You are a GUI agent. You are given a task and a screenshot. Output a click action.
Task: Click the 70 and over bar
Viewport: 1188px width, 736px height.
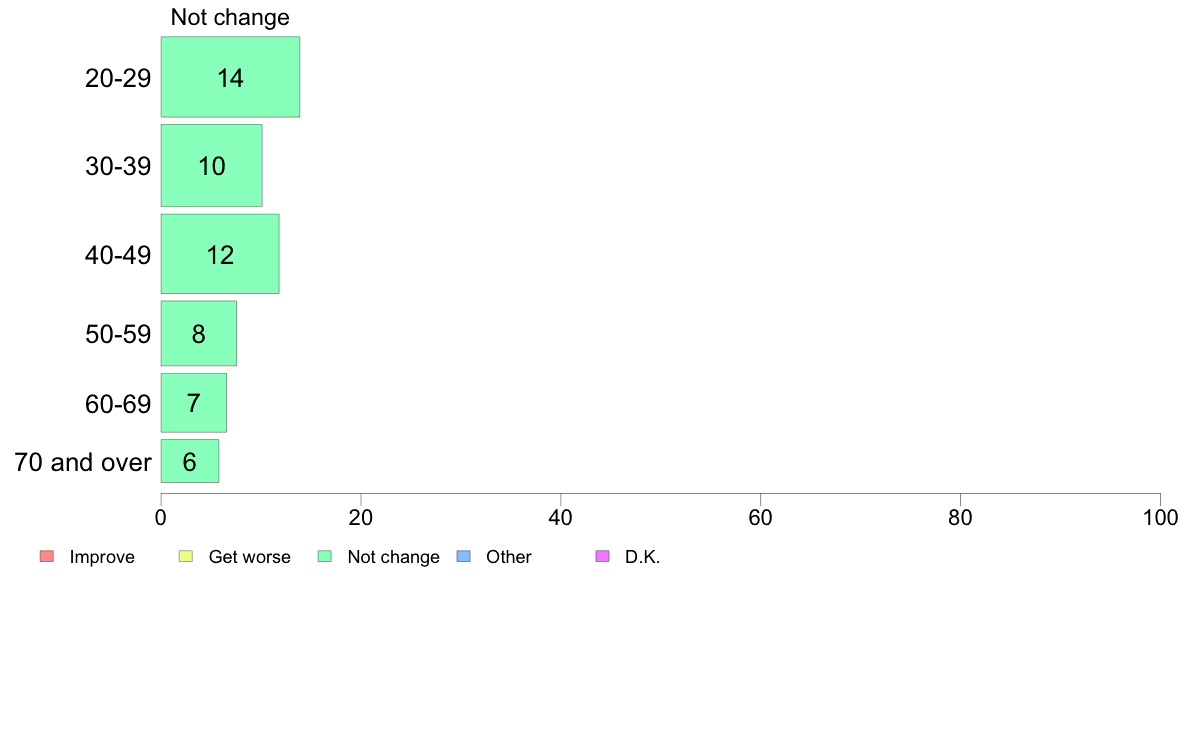[189, 461]
